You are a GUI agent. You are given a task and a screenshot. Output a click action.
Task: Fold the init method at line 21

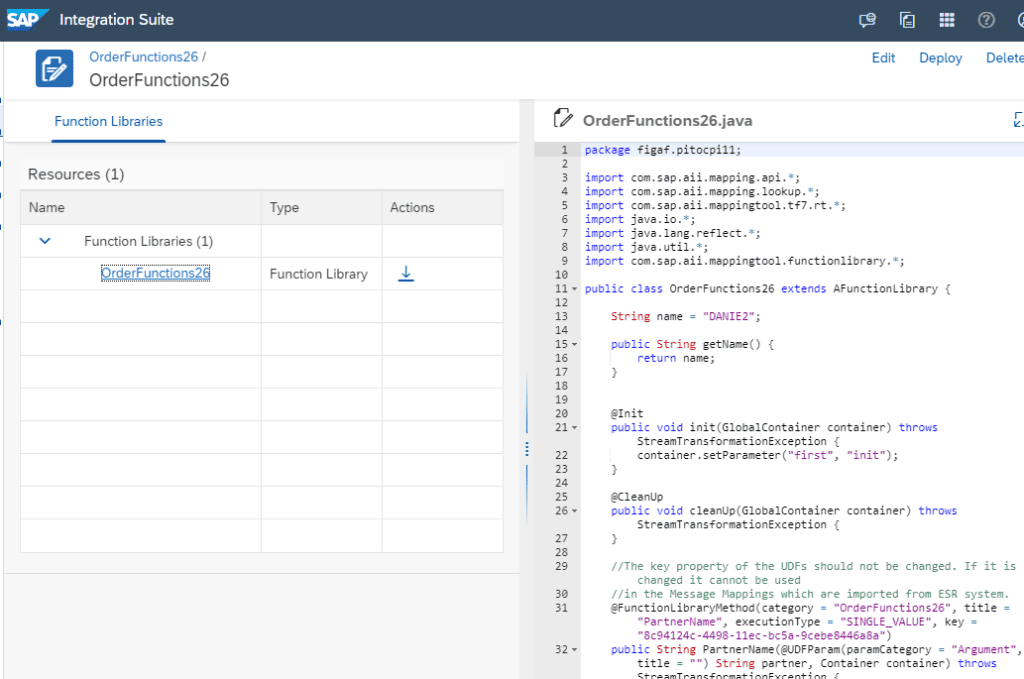(575, 428)
